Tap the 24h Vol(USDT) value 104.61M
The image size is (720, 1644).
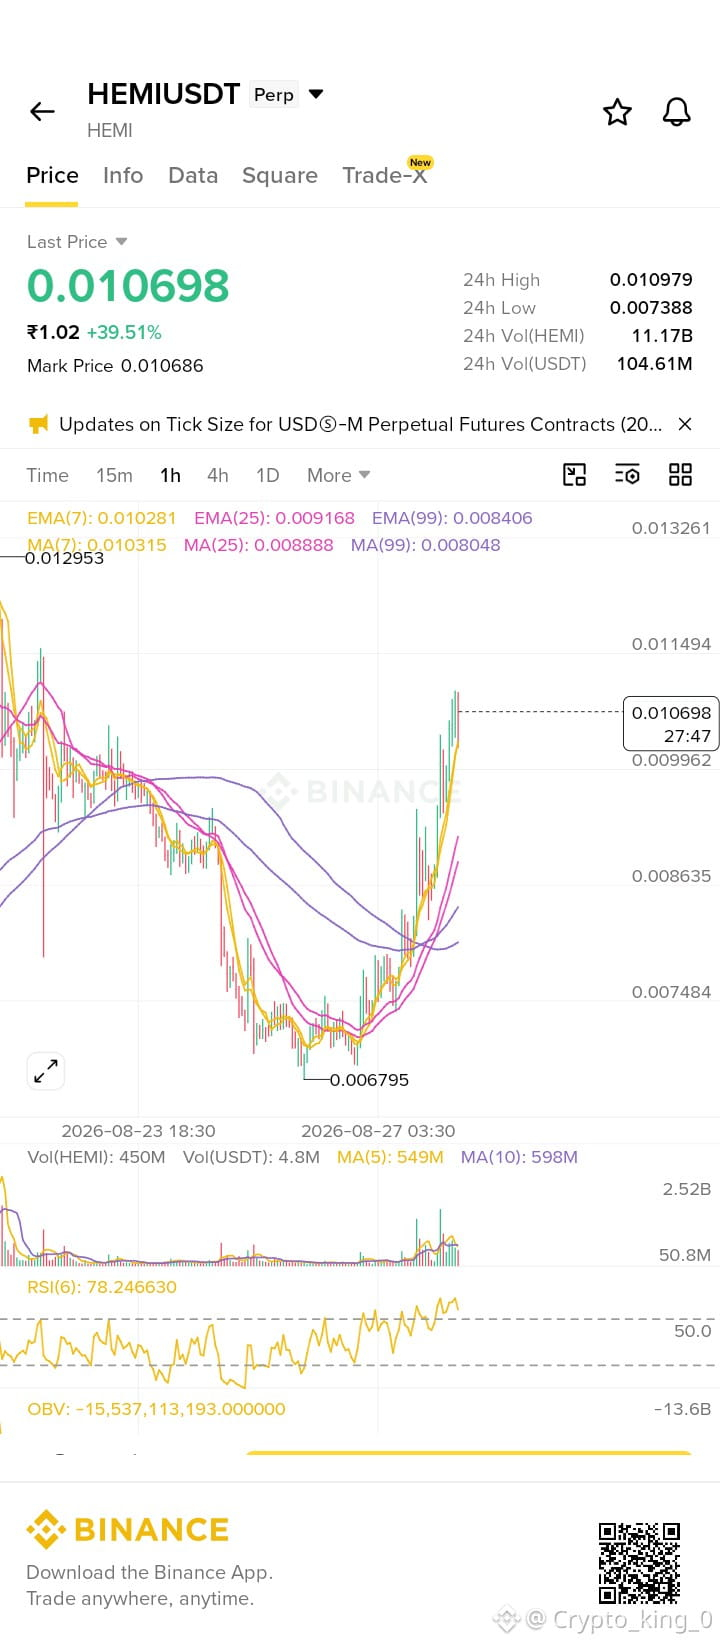[x=654, y=364]
